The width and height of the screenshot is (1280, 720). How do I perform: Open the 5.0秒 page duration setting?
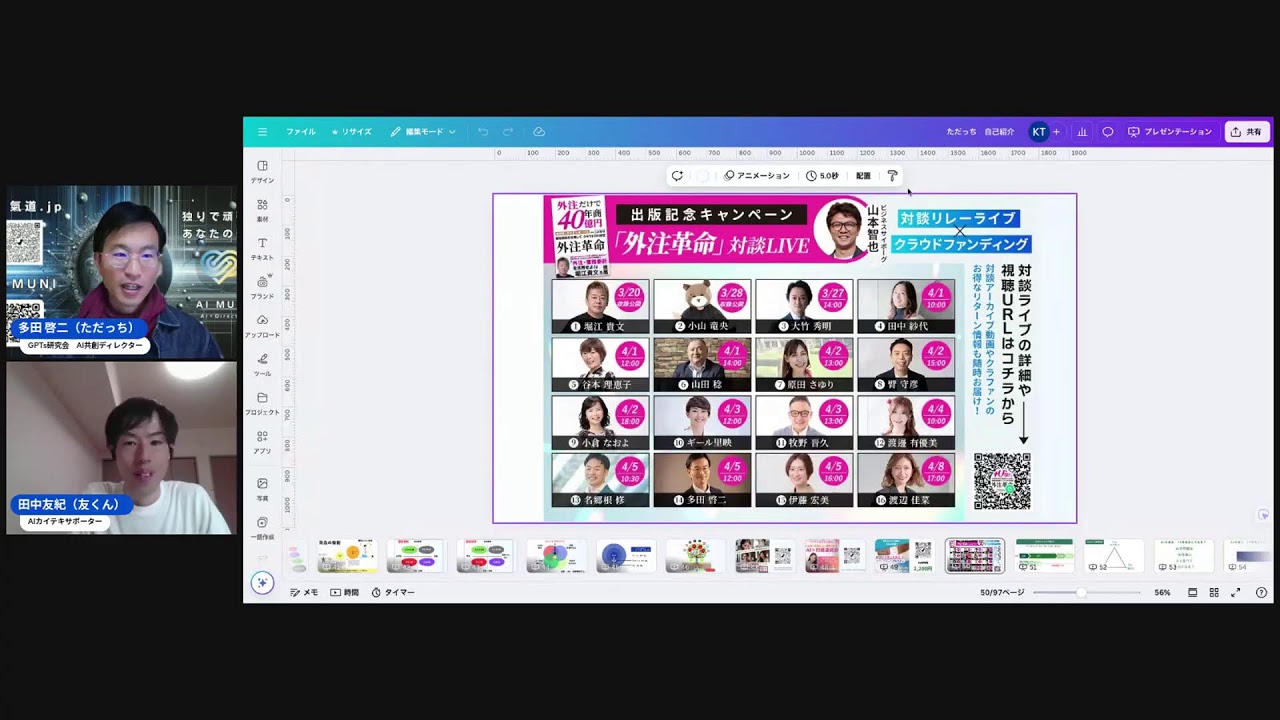click(822, 176)
